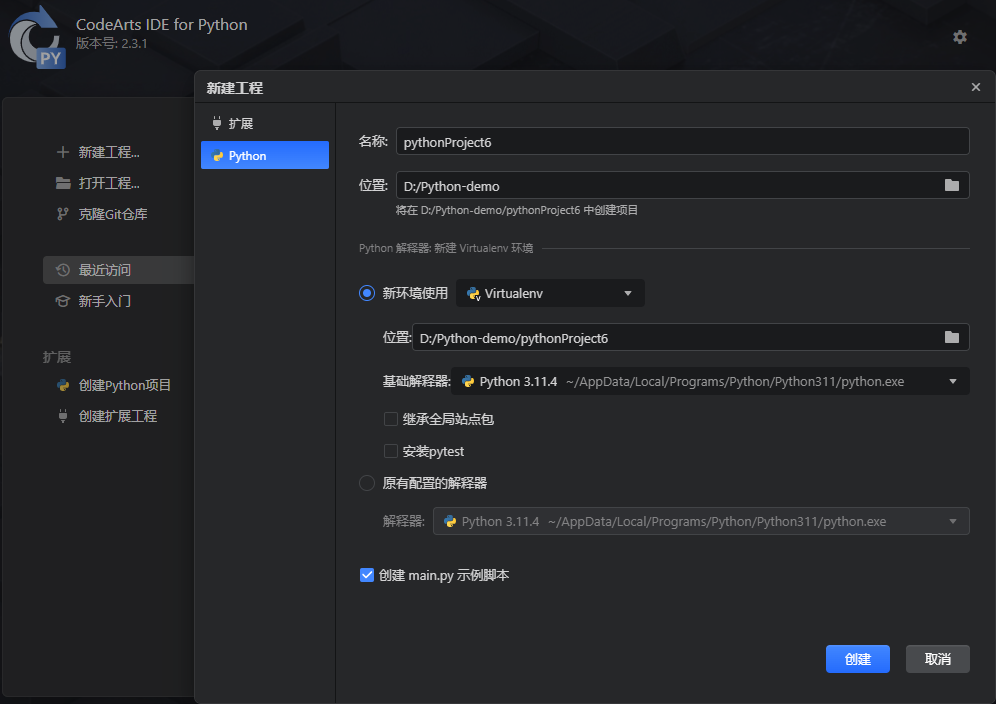Enable 安装pytest checkbox

tap(391, 451)
